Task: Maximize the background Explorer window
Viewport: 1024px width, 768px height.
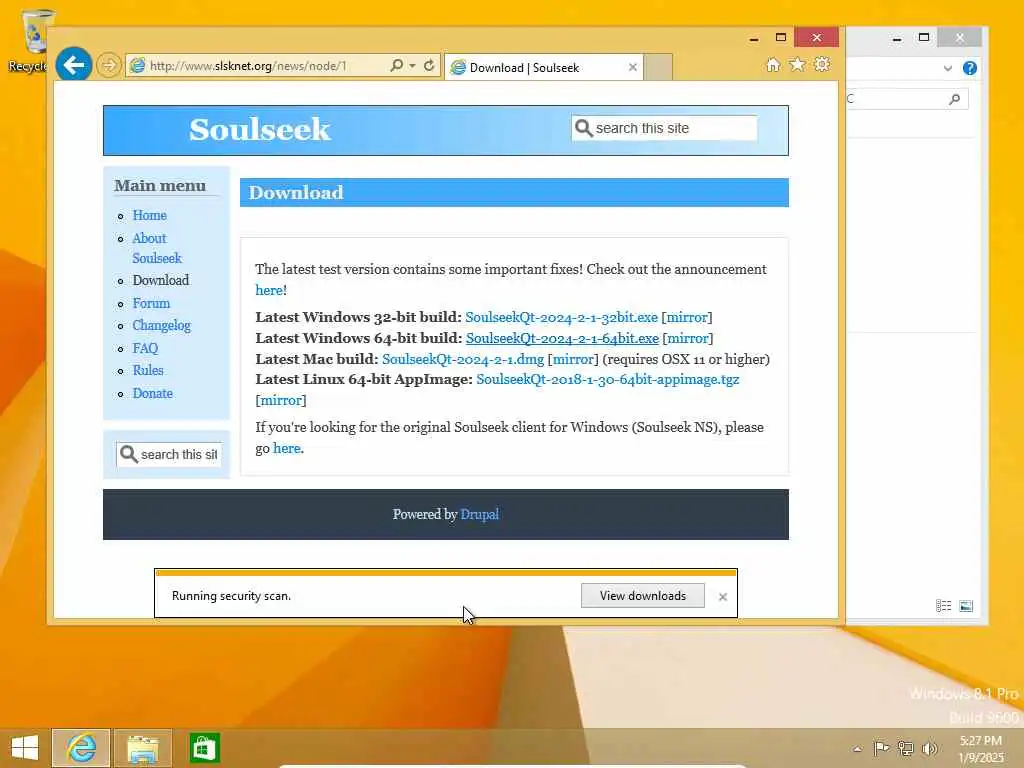Action: (923, 37)
